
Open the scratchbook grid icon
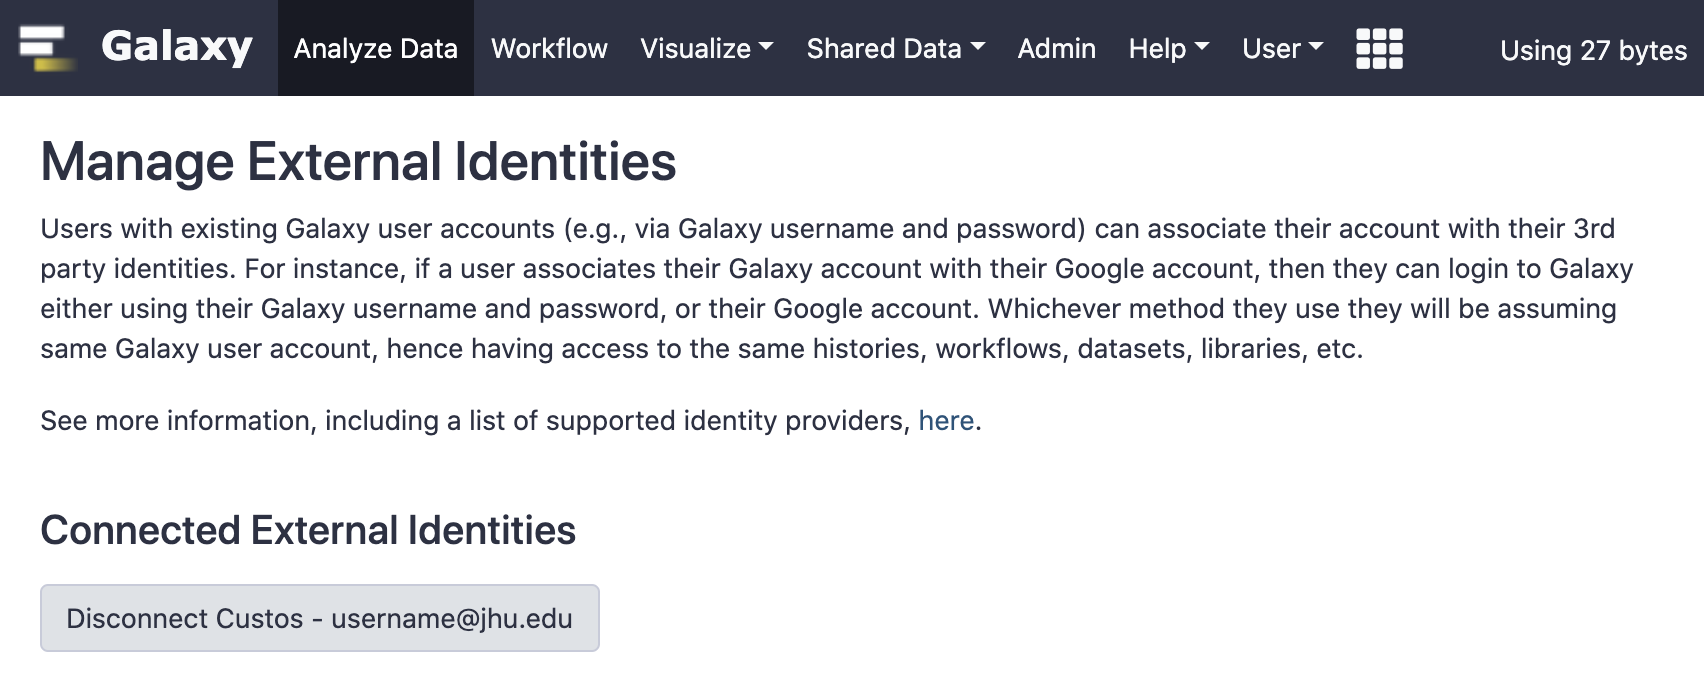point(1379,48)
